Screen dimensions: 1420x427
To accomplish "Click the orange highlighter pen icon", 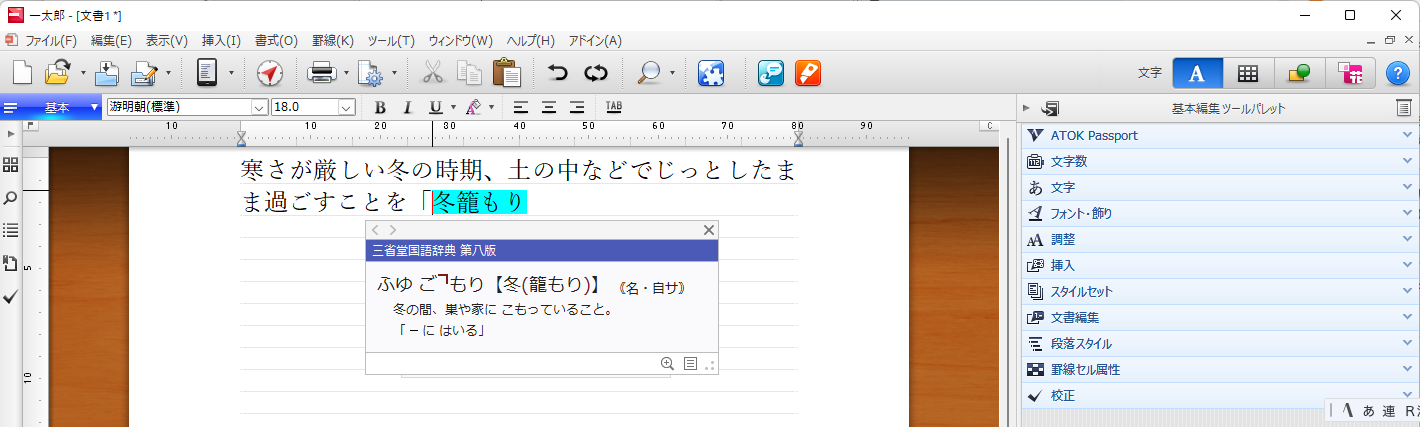I will point(808,73).
